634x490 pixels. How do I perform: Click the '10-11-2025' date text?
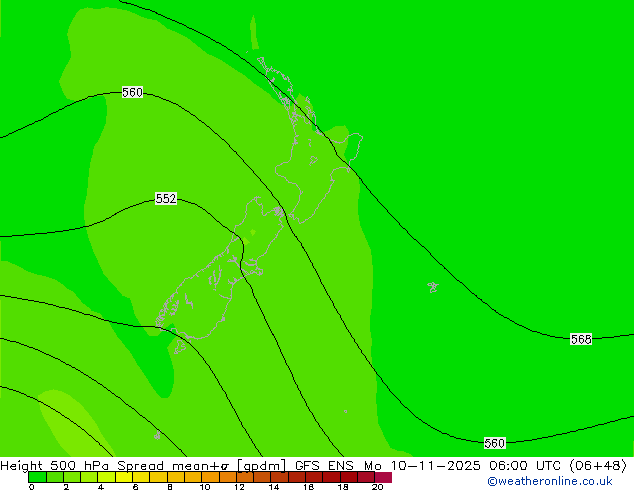point(436,466)
